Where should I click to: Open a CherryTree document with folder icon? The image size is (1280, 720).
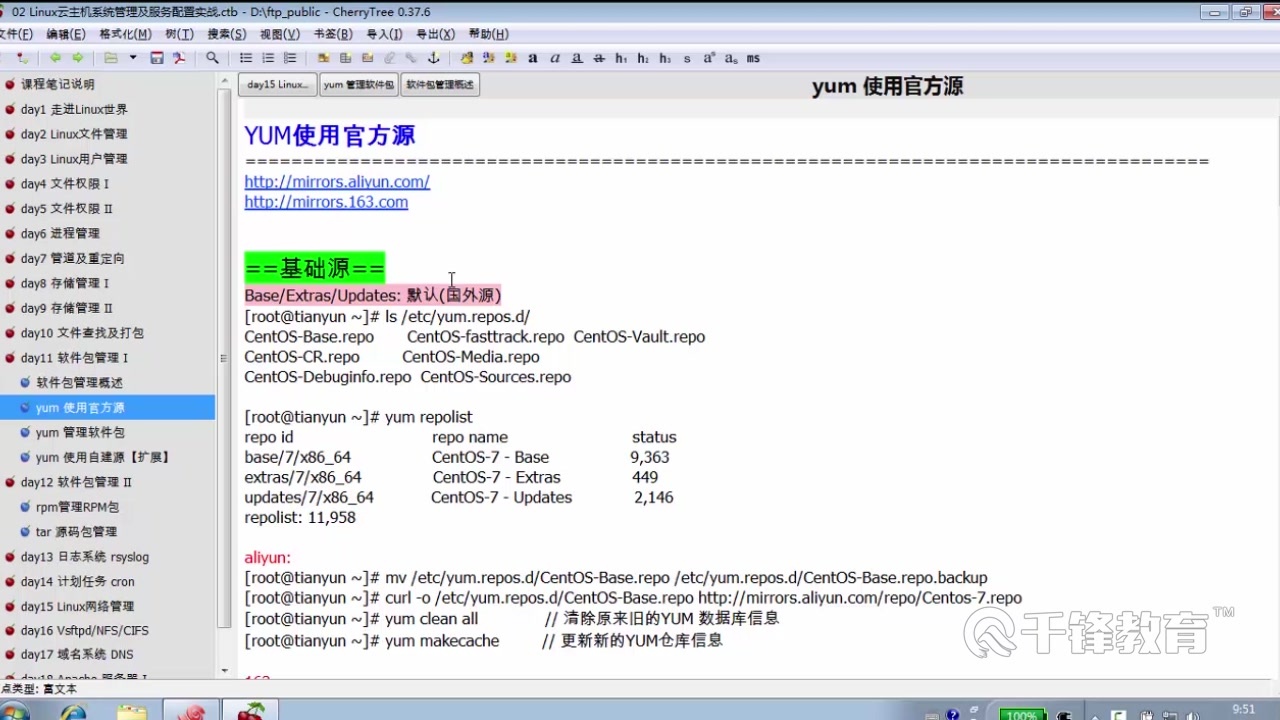tap(111, 58)
